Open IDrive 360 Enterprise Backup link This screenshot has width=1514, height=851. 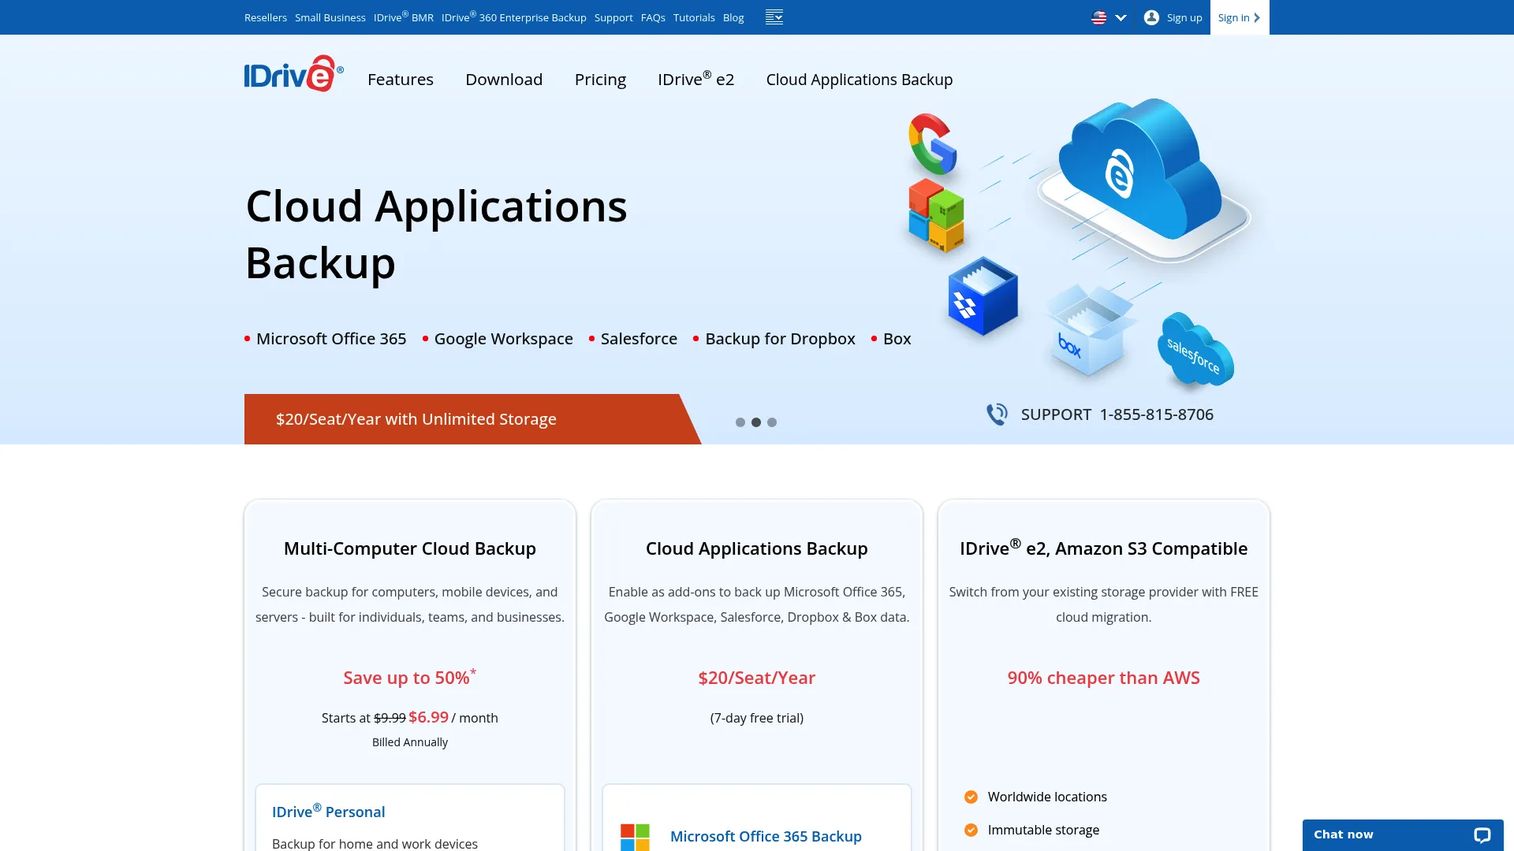pyautogui.click(x=514, y=18)
